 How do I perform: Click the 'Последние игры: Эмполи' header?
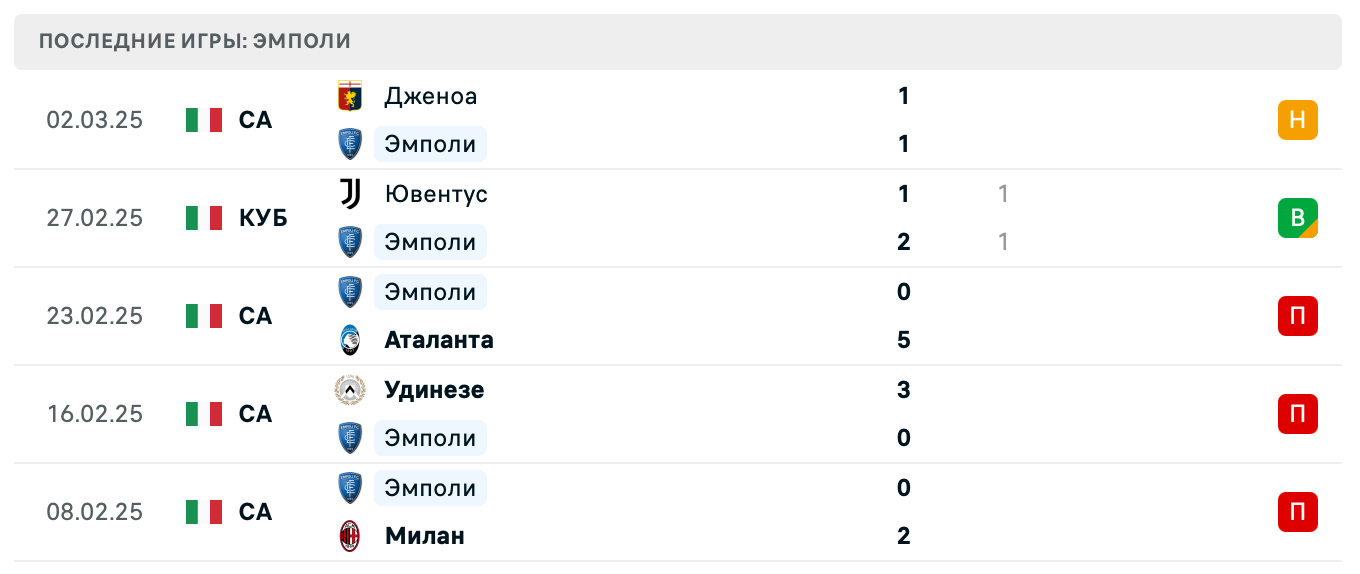coord(195,41)
